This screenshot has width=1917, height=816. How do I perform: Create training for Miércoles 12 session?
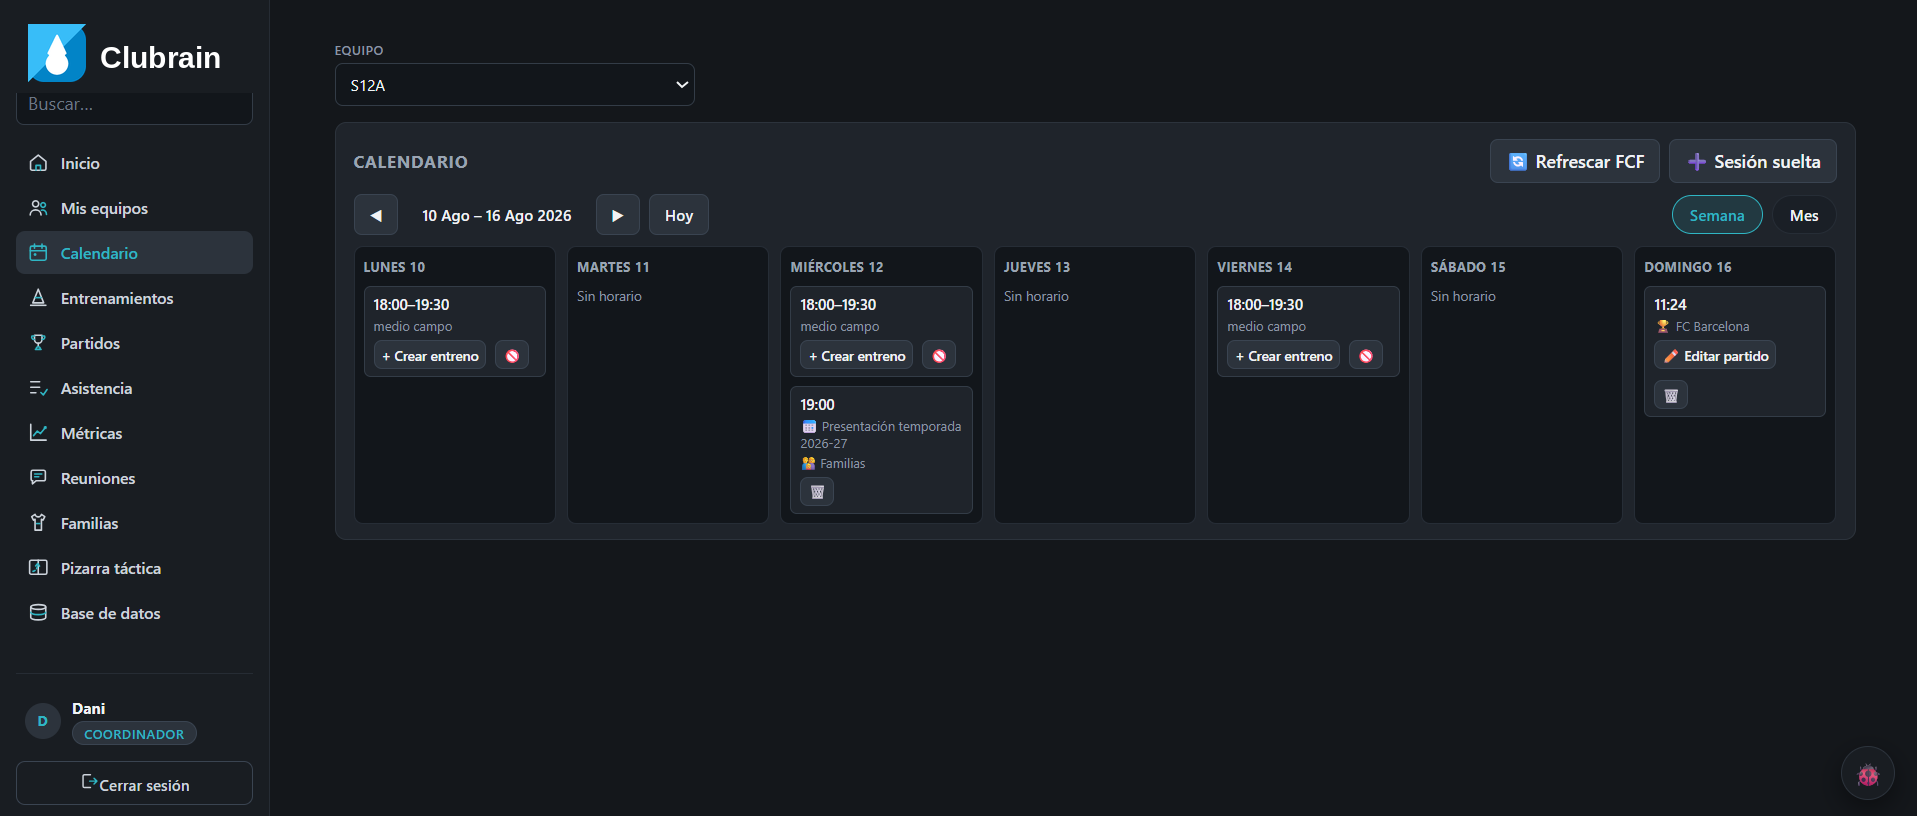857,356
